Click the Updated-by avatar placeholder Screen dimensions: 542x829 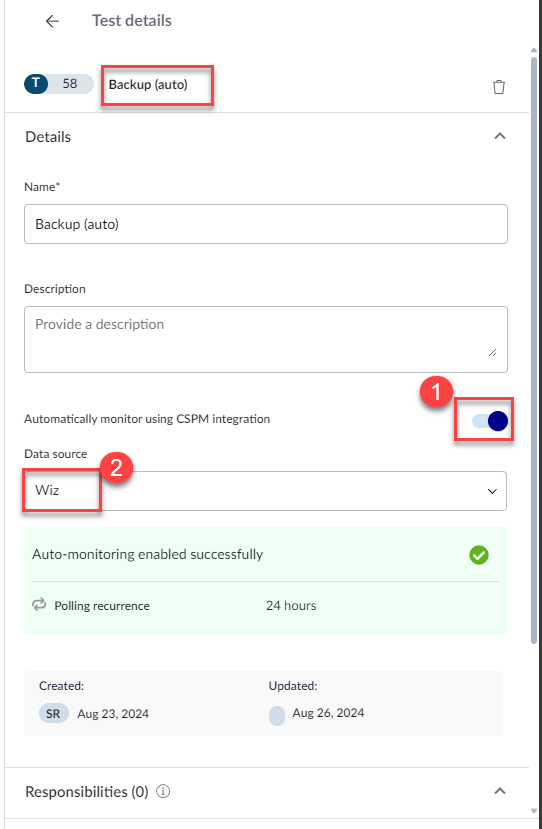277,715
